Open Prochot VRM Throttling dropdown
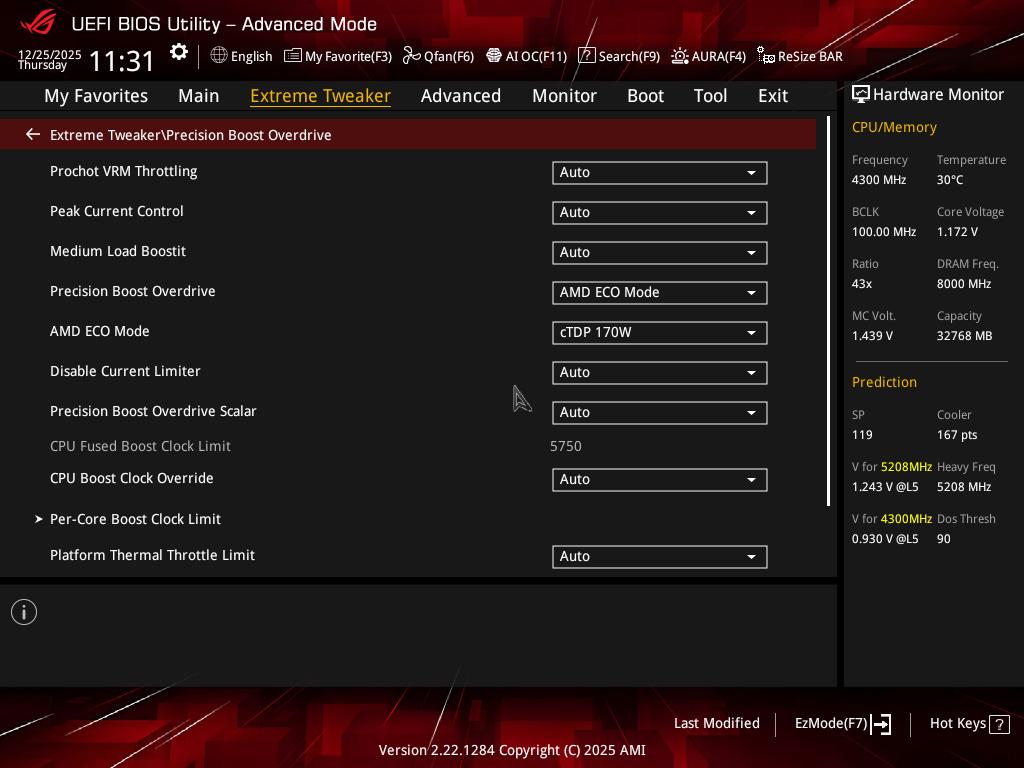The width and height of the screenshot is (1024, 768). click(659, 173)
